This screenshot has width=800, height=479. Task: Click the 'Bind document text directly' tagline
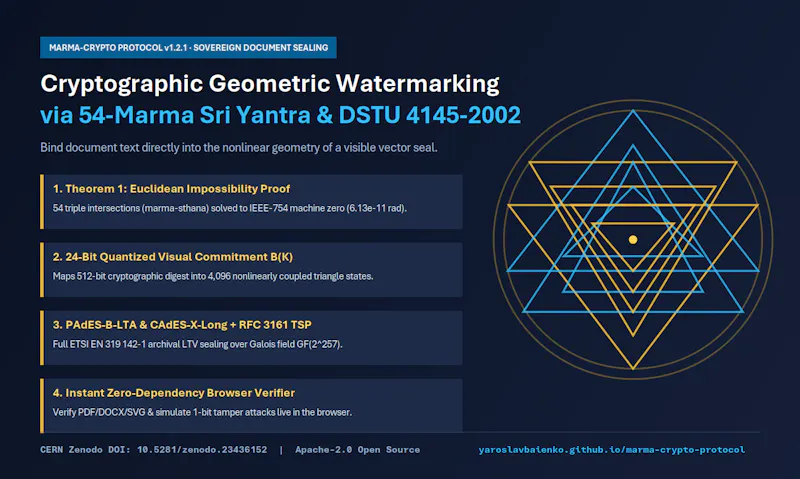[239, 148]
